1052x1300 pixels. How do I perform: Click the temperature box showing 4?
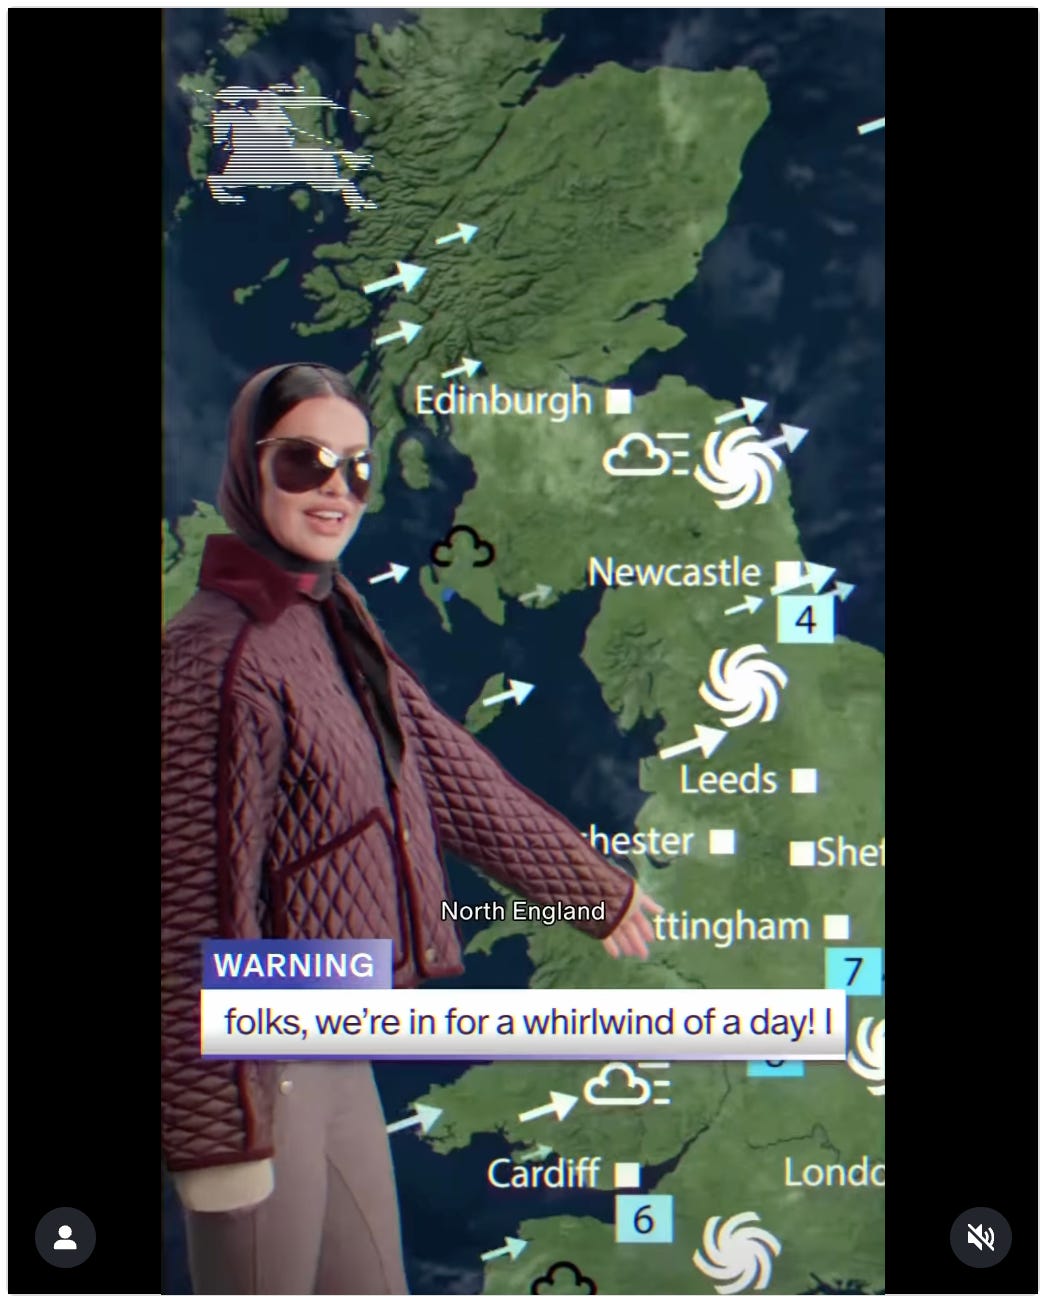point(805,619)
